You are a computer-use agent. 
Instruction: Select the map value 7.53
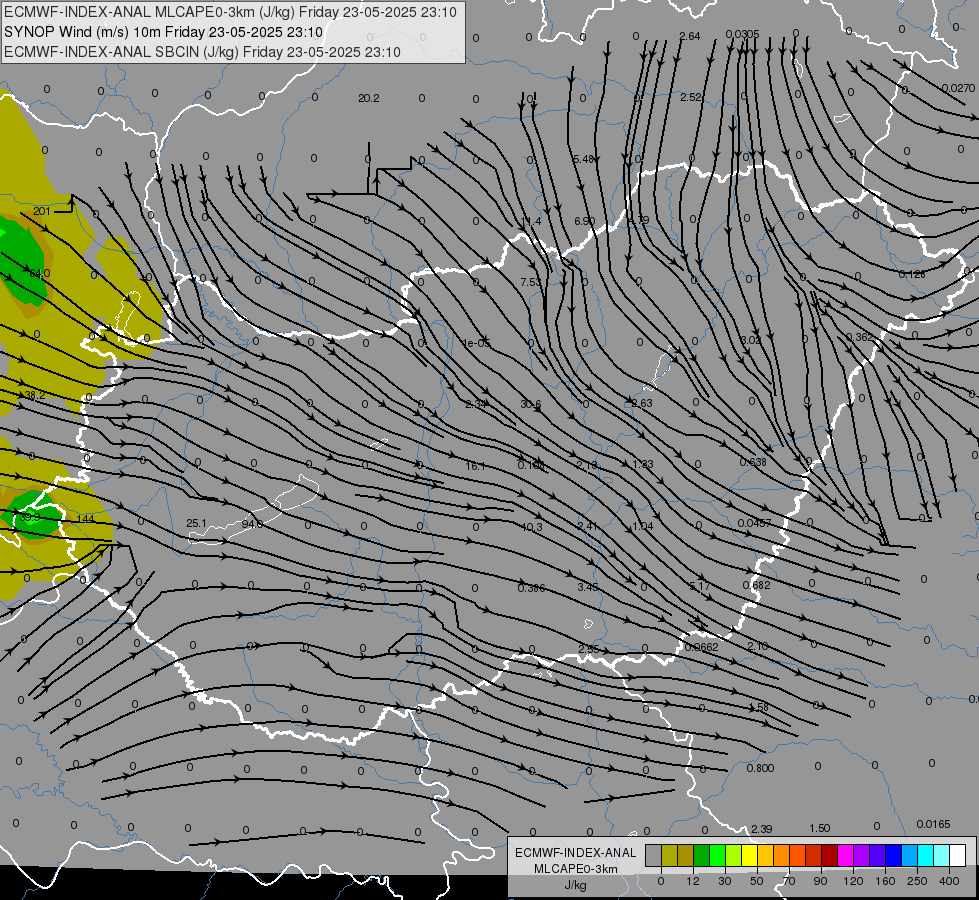(531, 282)
